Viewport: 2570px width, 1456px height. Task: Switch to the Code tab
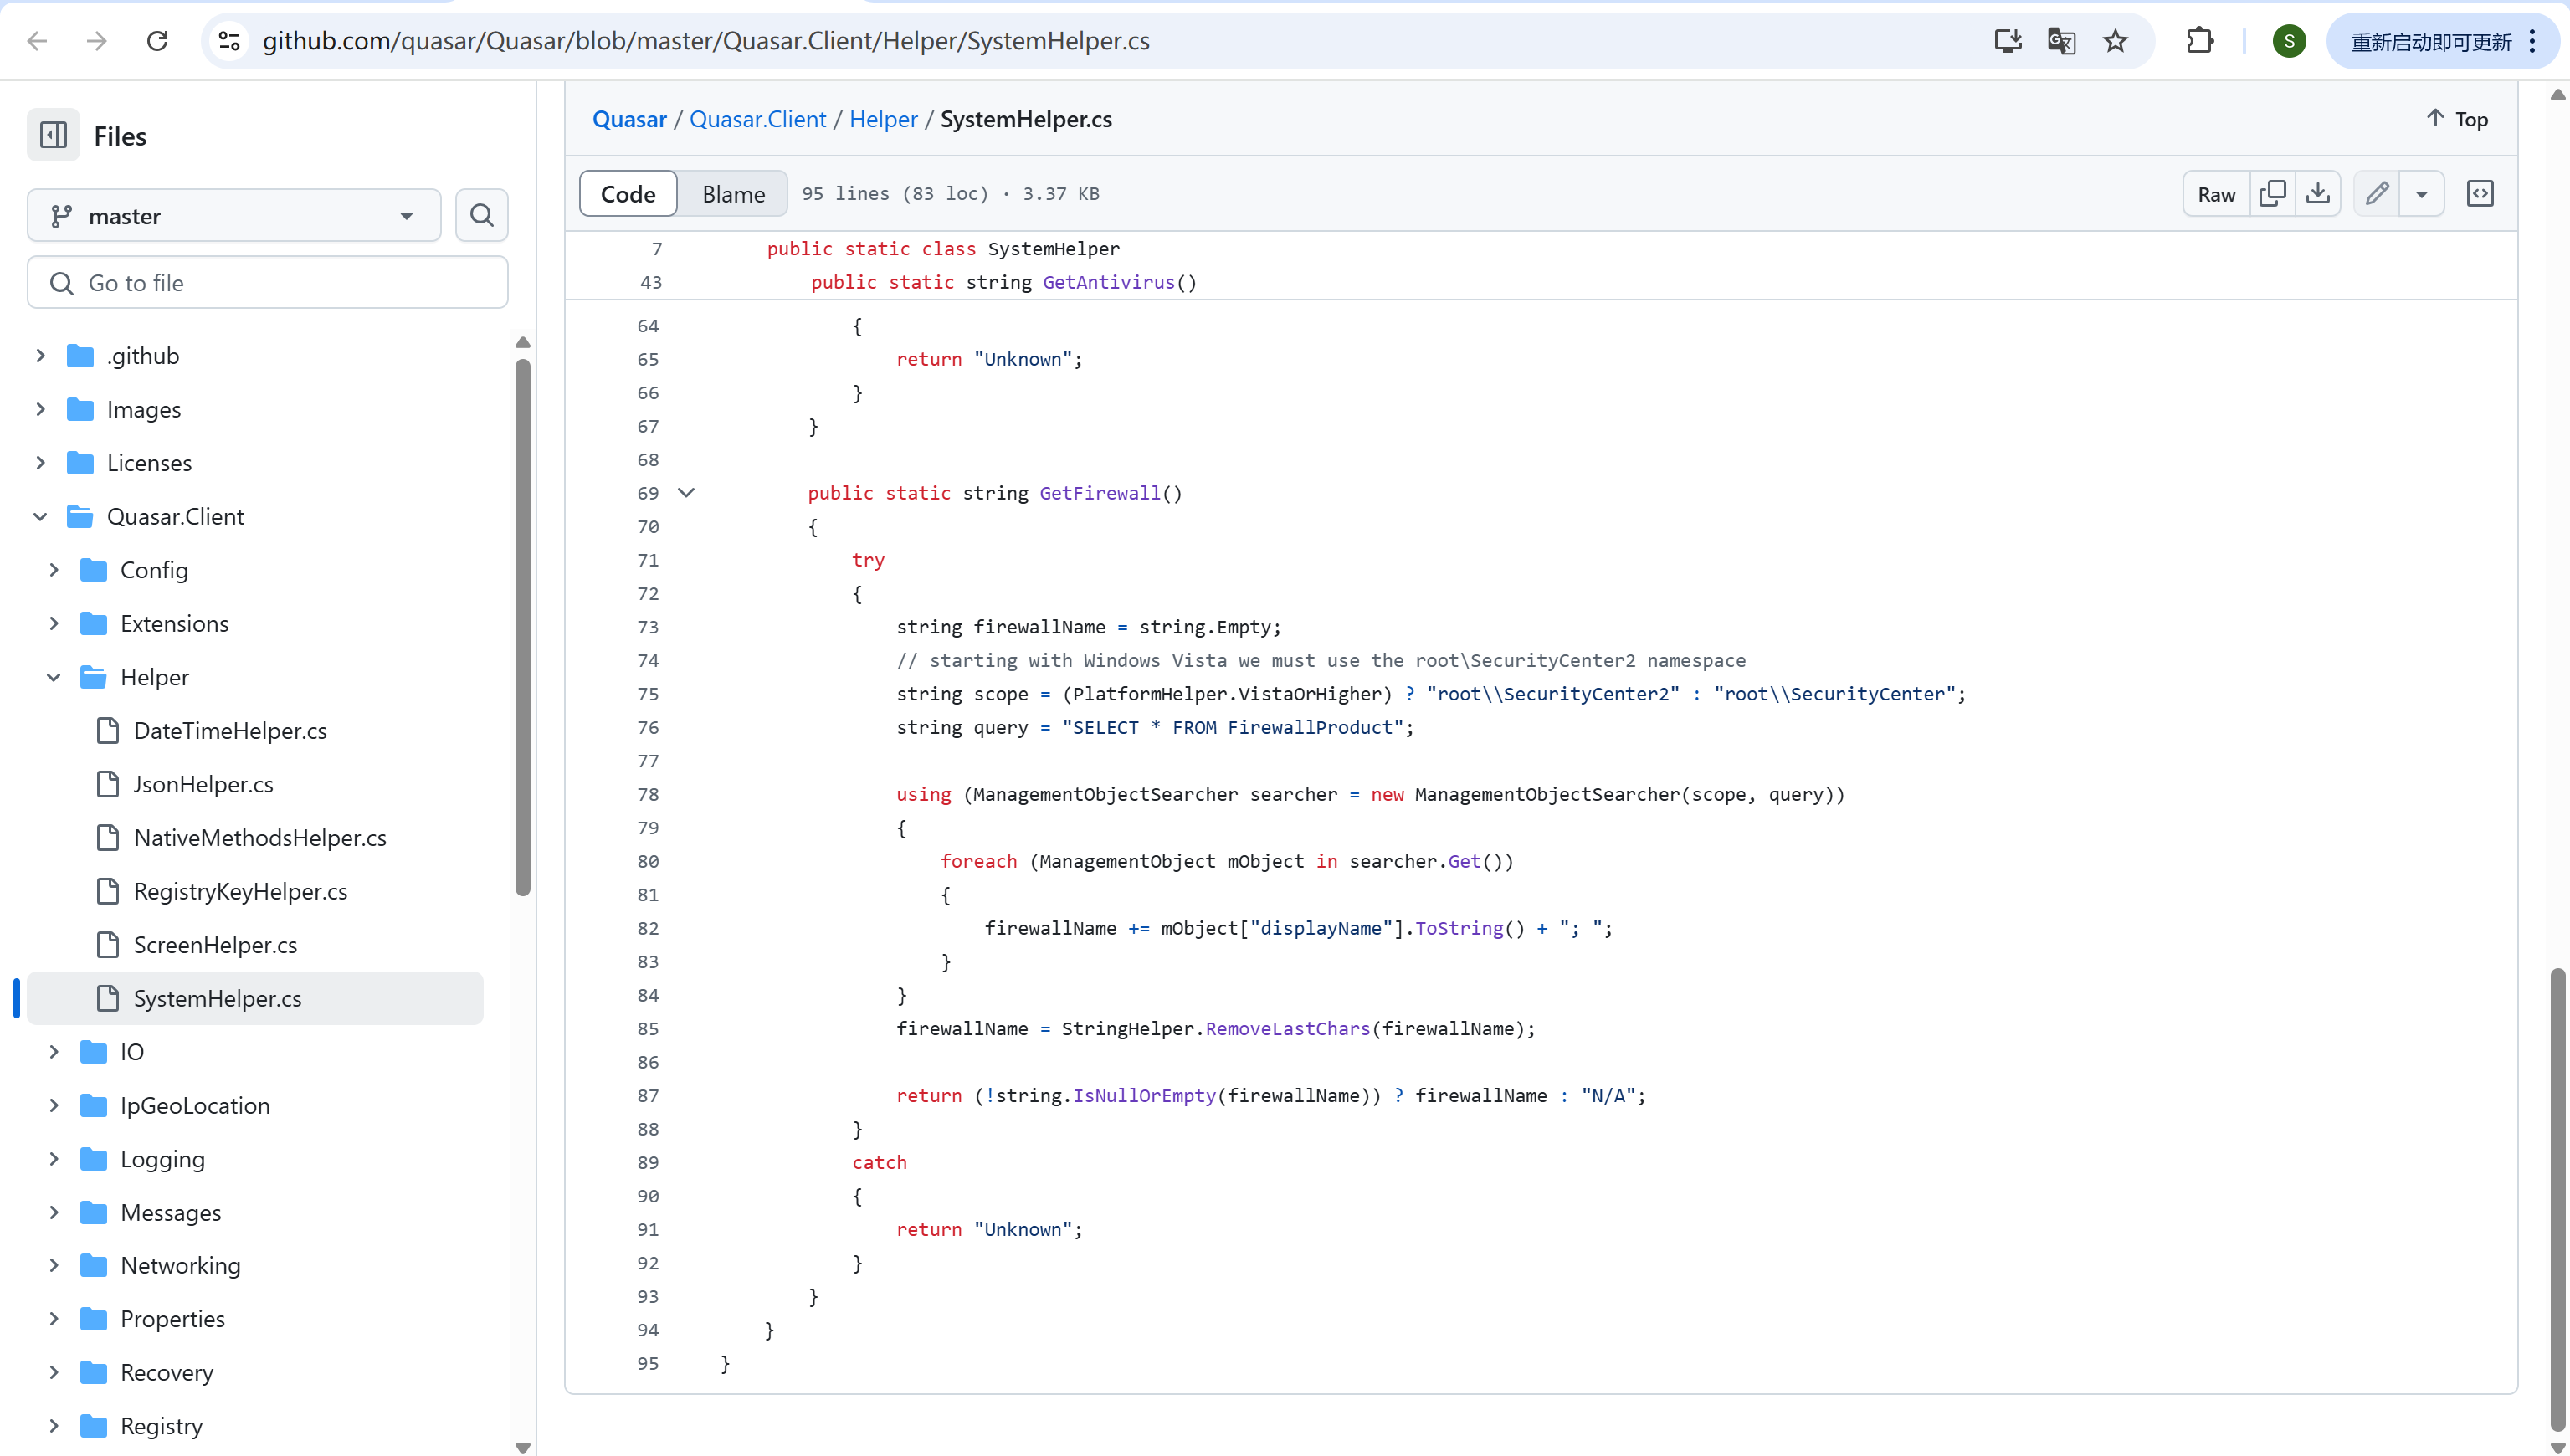tap(628, 193)
